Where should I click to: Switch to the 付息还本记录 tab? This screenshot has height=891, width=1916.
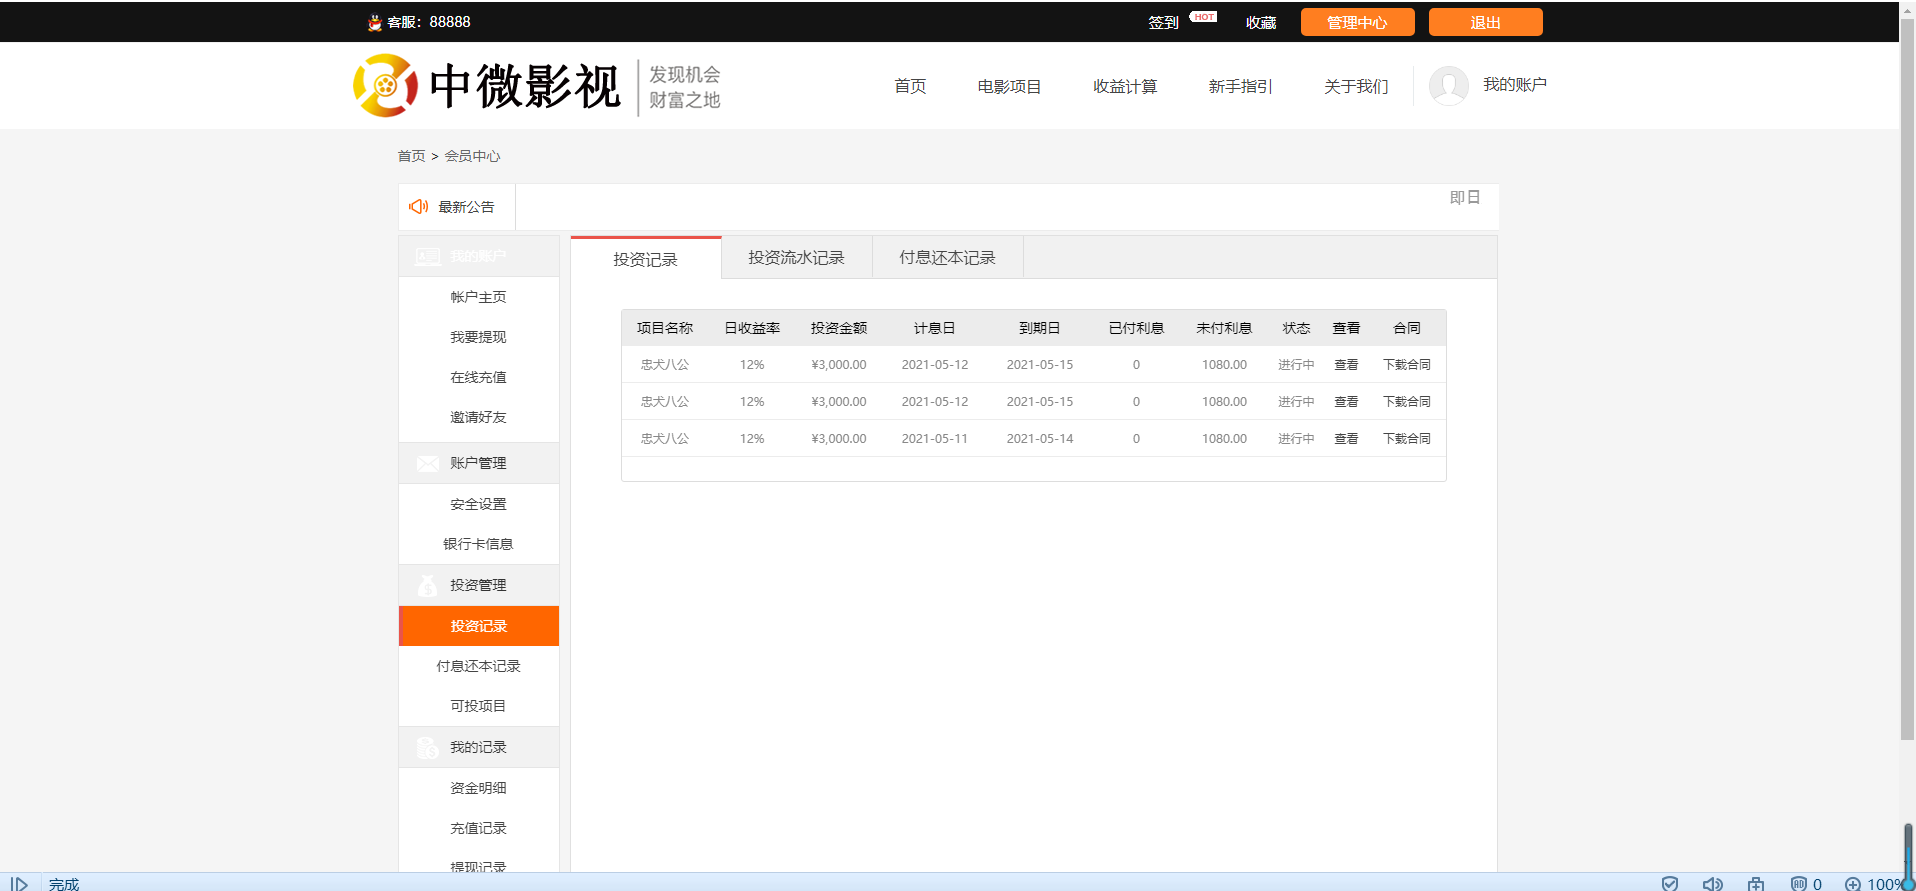click(948, 258)
